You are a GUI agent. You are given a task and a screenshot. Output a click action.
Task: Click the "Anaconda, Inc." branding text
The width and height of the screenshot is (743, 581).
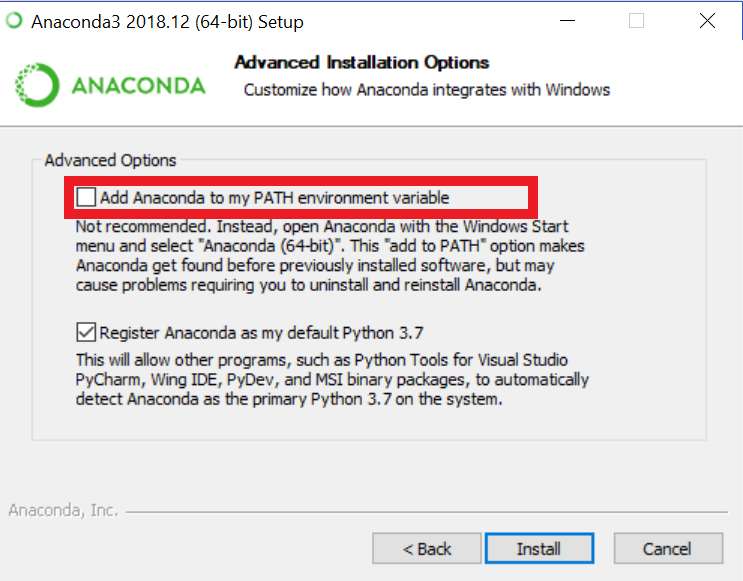pyautogui.click(x=63, y=510)
